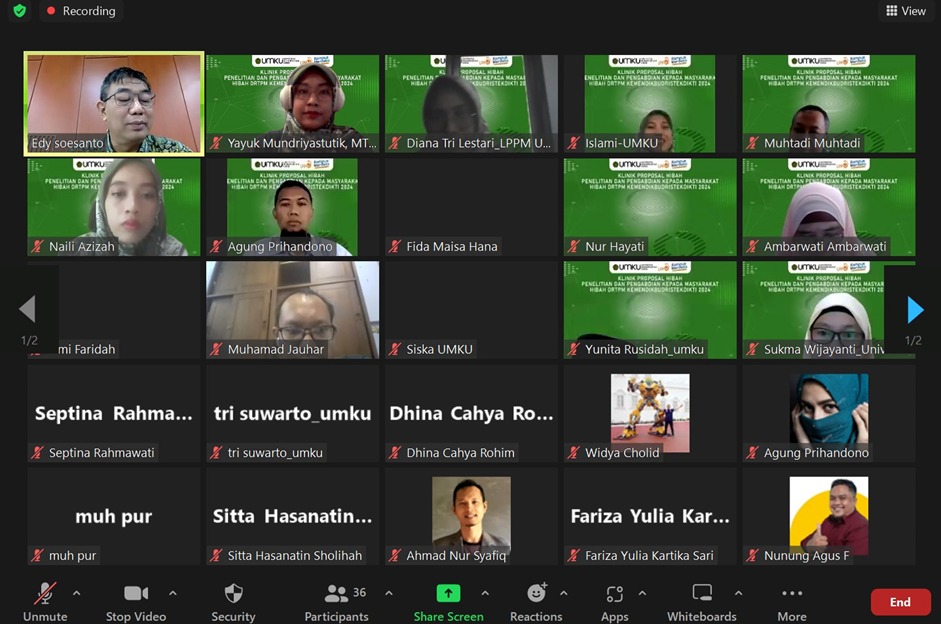The image size is (941, 624).
Task: Unmute the microphone
Action: click(x=45, y=601)
